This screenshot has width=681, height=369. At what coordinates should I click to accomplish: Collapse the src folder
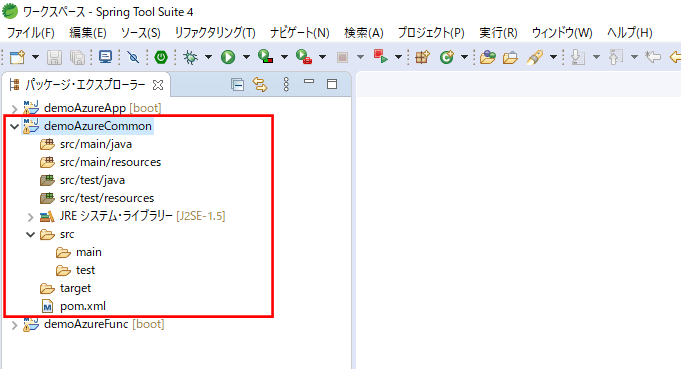(x=30, y=234)
